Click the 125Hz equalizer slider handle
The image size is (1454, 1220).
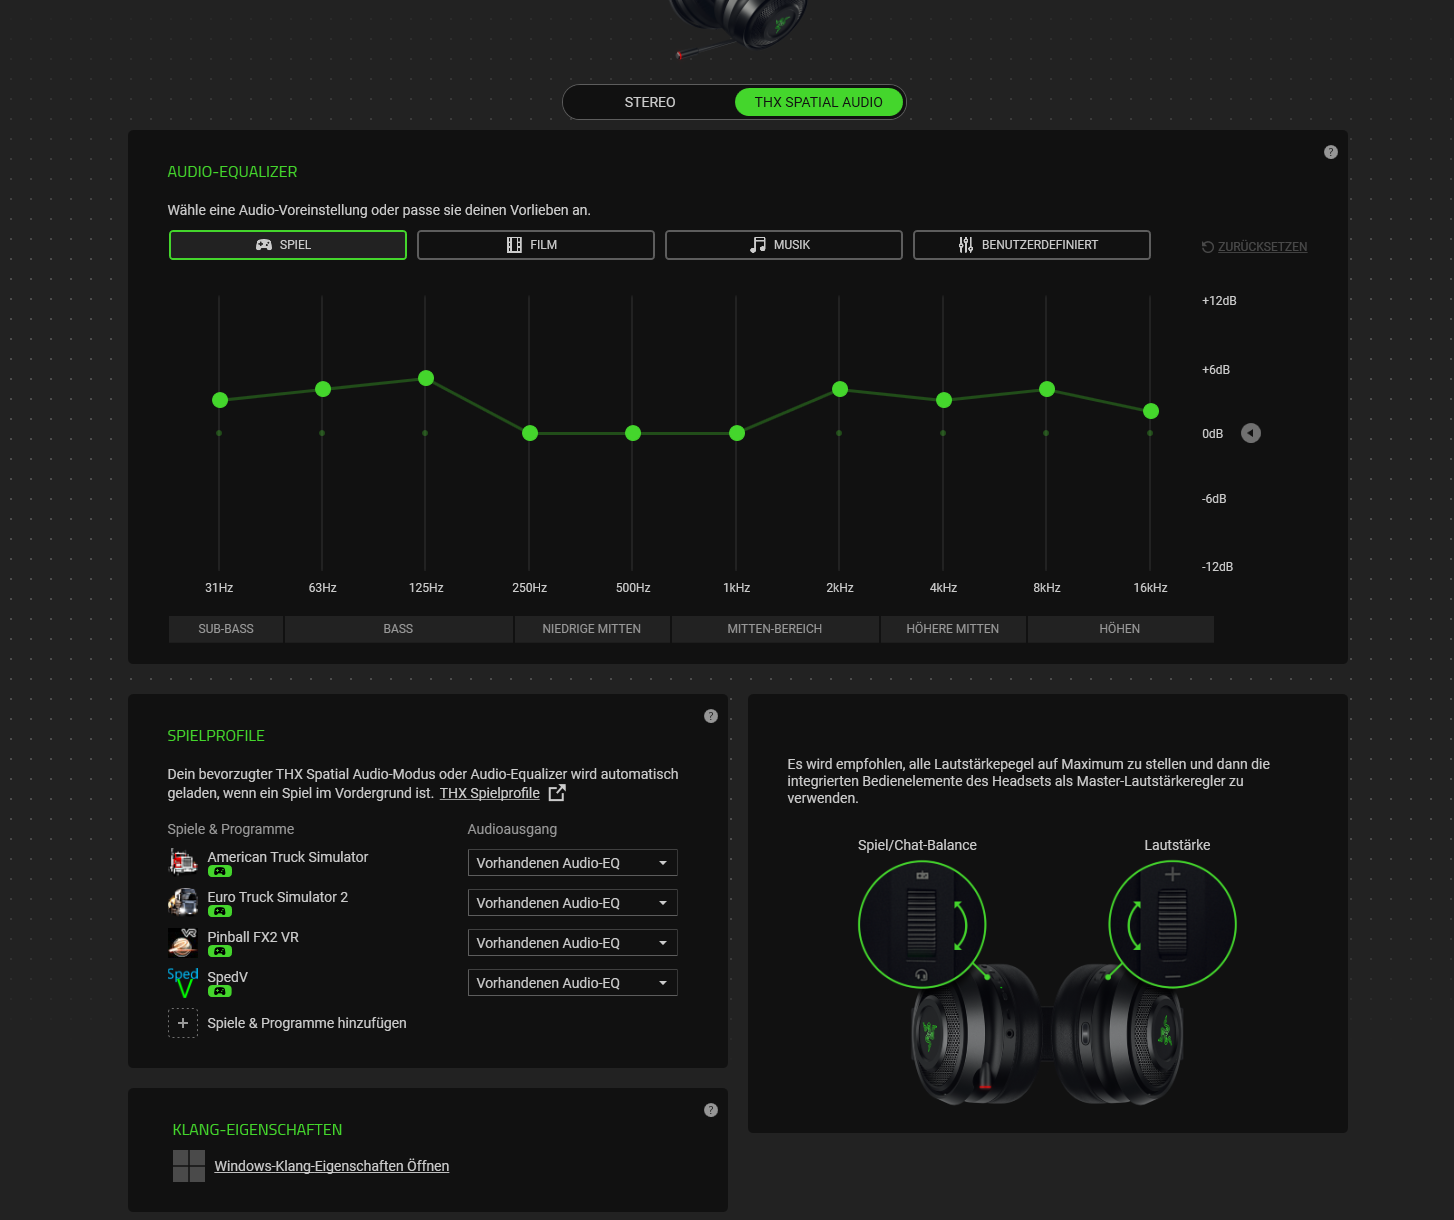(x=426, y=378)
